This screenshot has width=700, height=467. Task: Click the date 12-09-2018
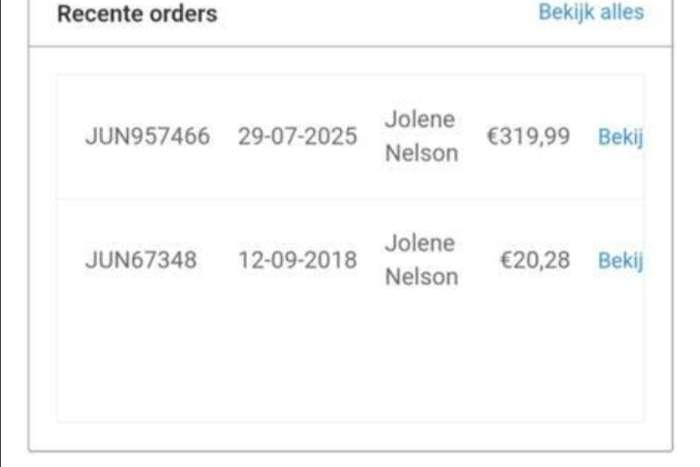tap(298, 259)
